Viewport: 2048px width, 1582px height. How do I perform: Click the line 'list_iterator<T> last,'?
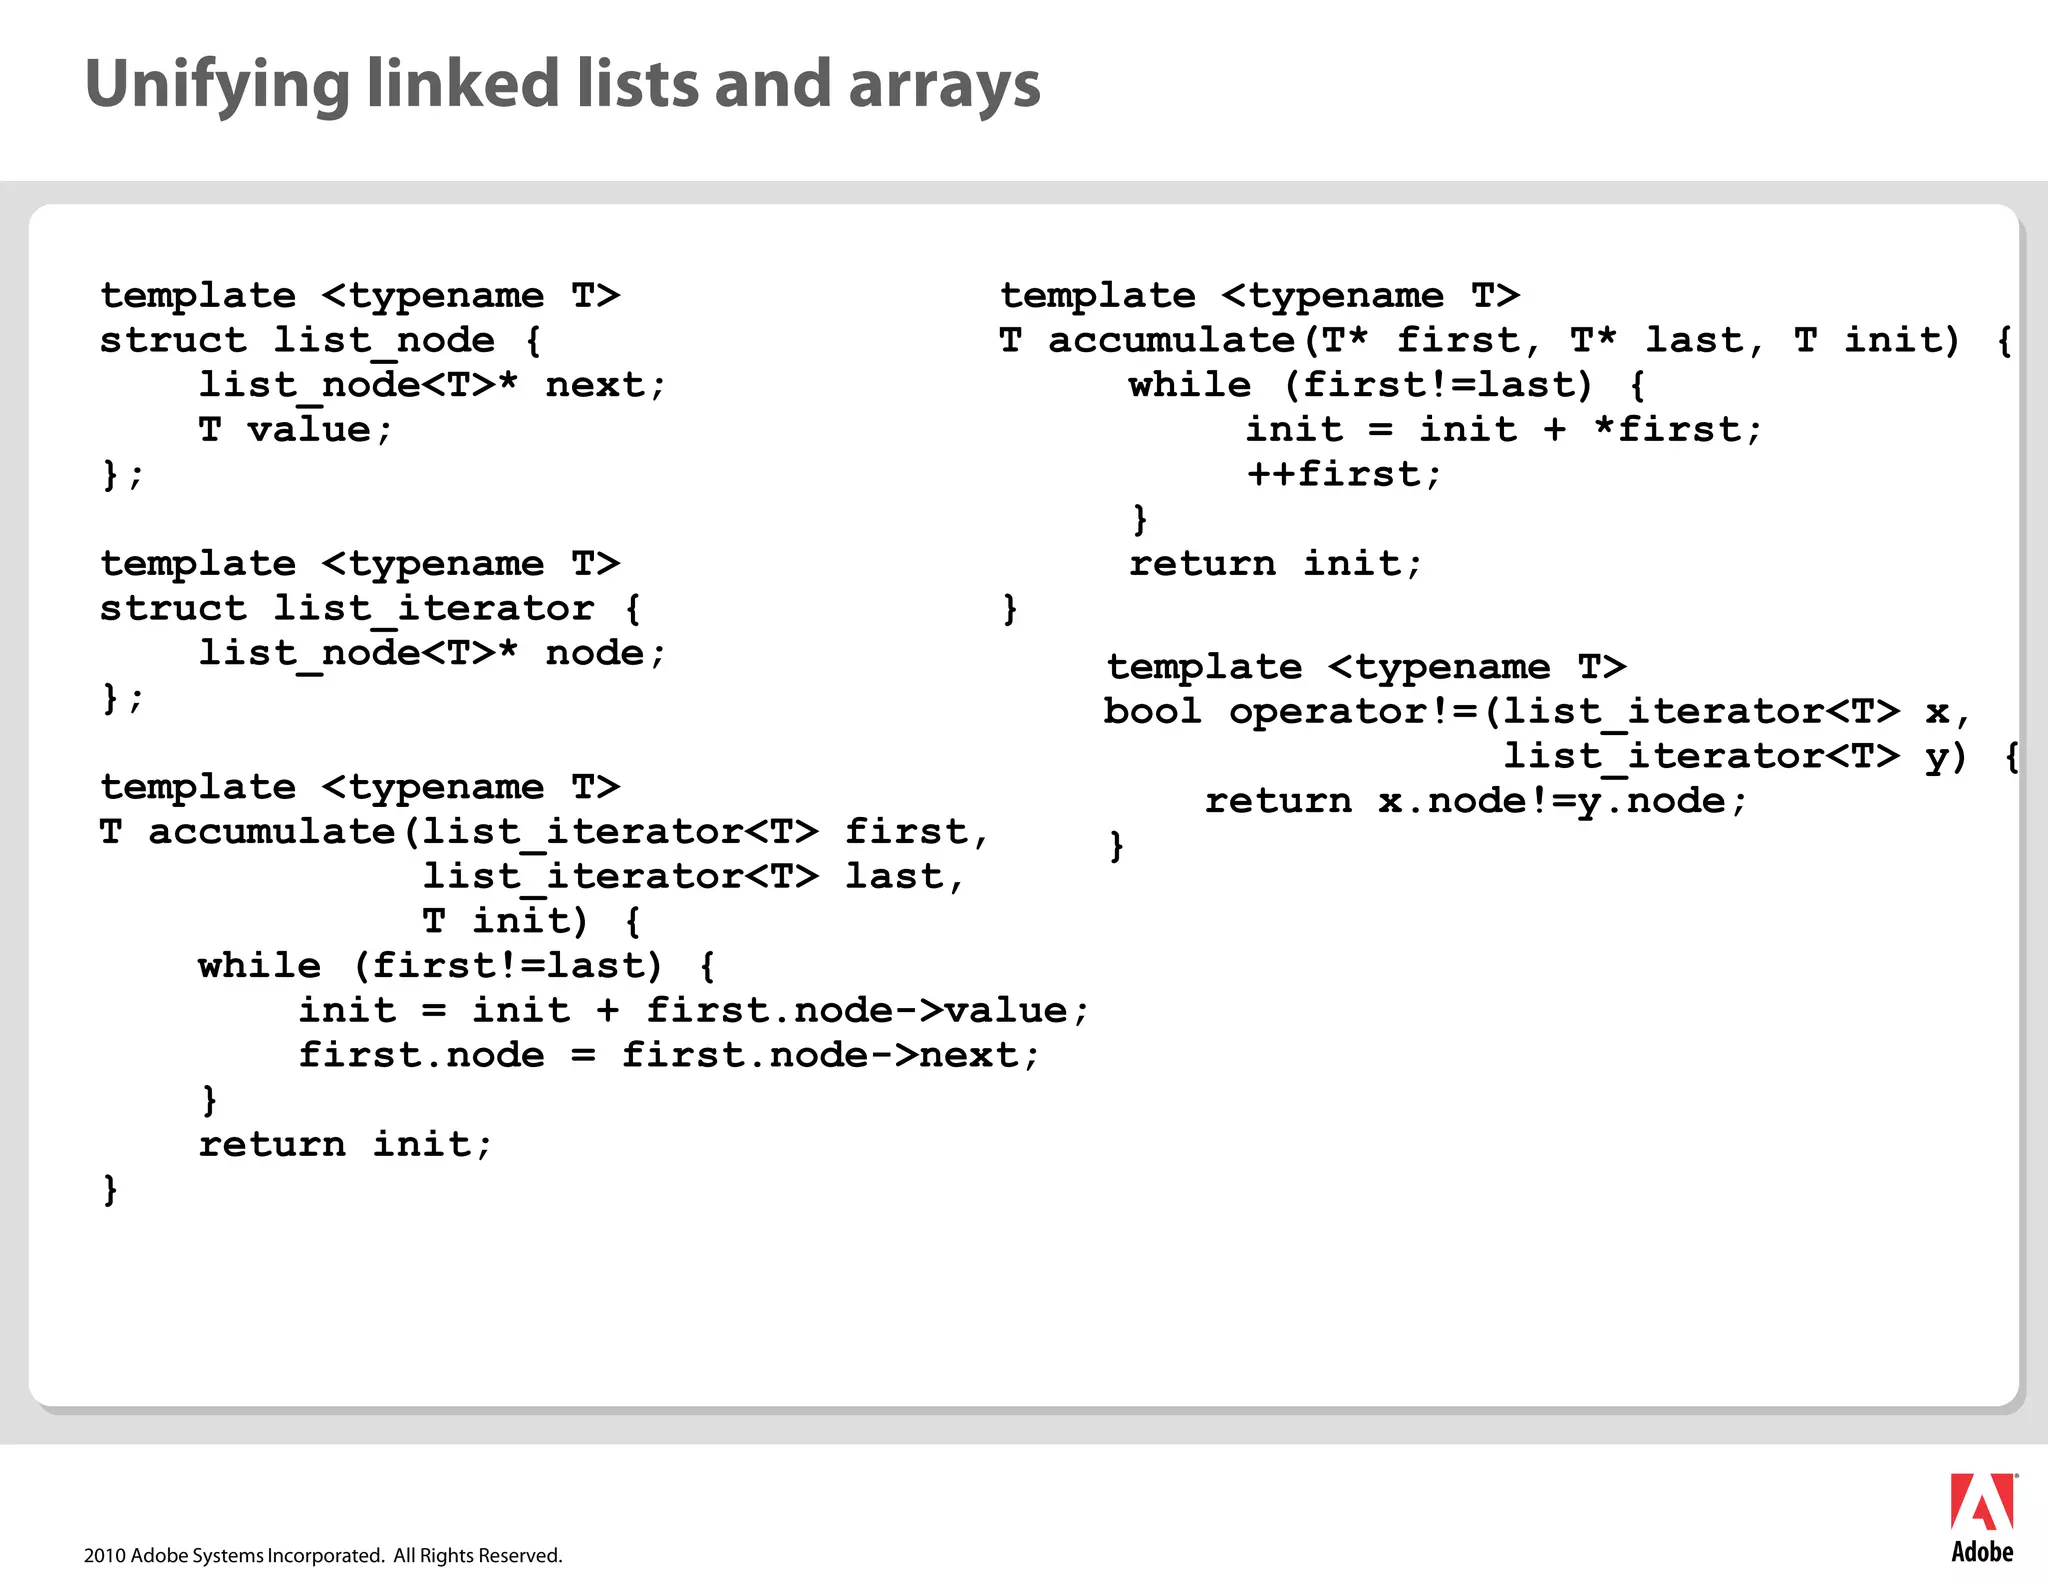point(693,877)
